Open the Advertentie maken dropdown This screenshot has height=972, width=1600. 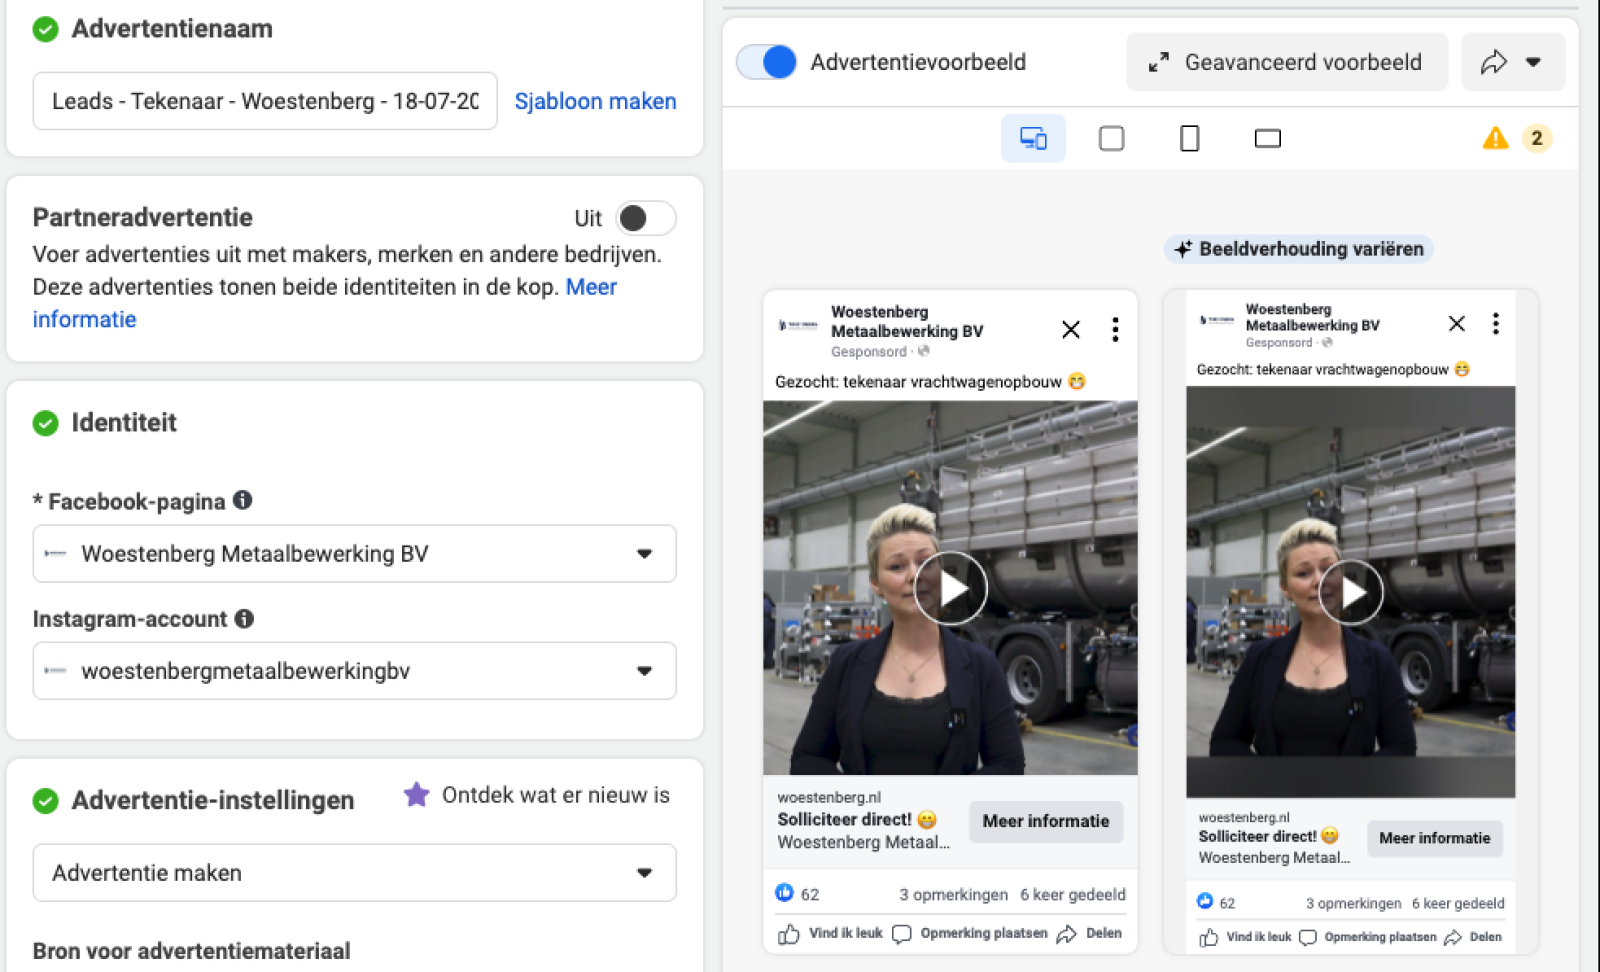point(354,873)
